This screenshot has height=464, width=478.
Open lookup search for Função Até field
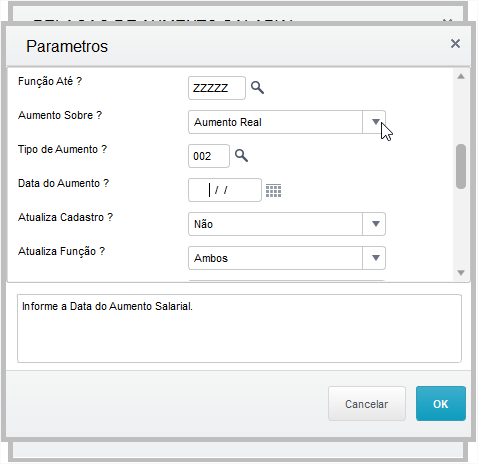[257, 88]
